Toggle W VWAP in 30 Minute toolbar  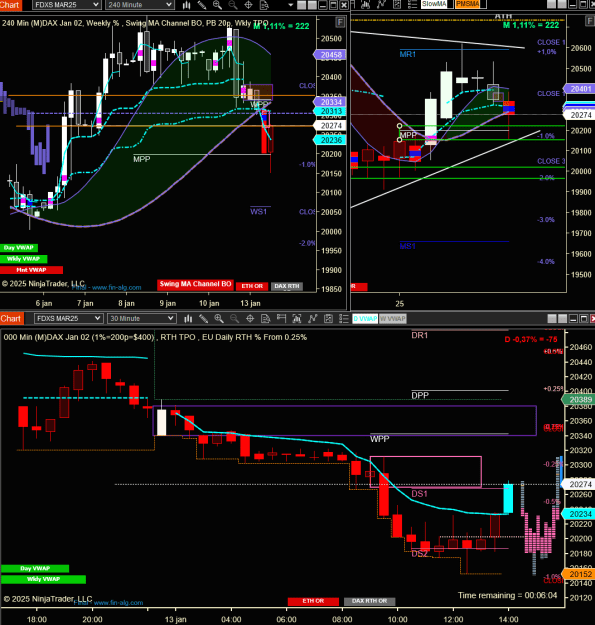point(393,318)
